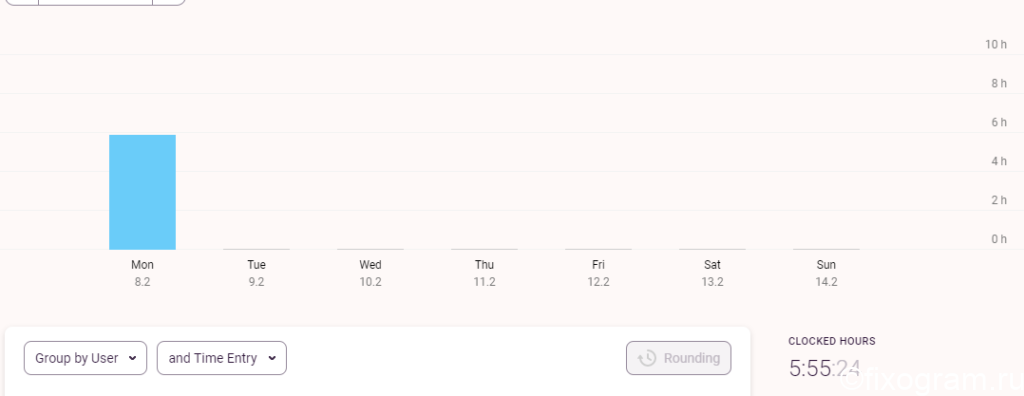Select the Tue 9.2 day label
The height and width of the screenshot is (396, 1024).
click(x=256, y=273)
